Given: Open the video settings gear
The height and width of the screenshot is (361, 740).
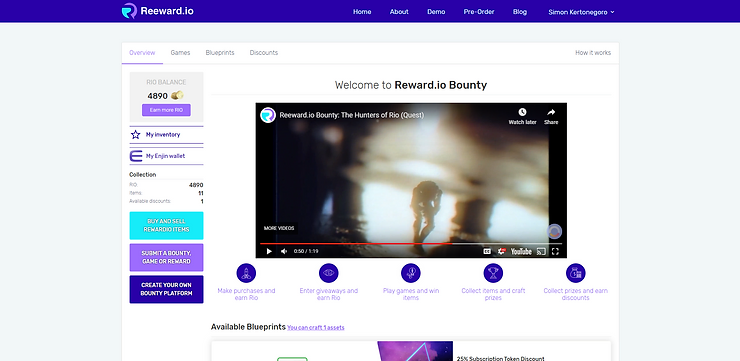Looking at the screenshot, I should (x=502, y=252).
